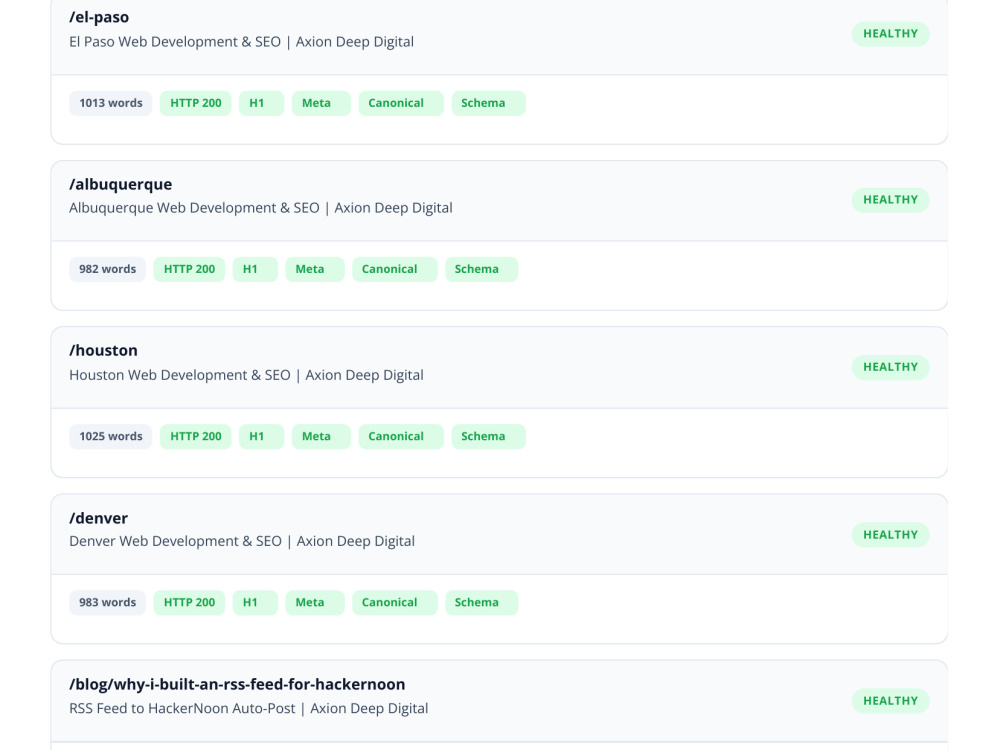Viewport: 1000px width, 750px height.
Task: Click Meta tag in /el-paso card
Action: (x=321, y=103)
